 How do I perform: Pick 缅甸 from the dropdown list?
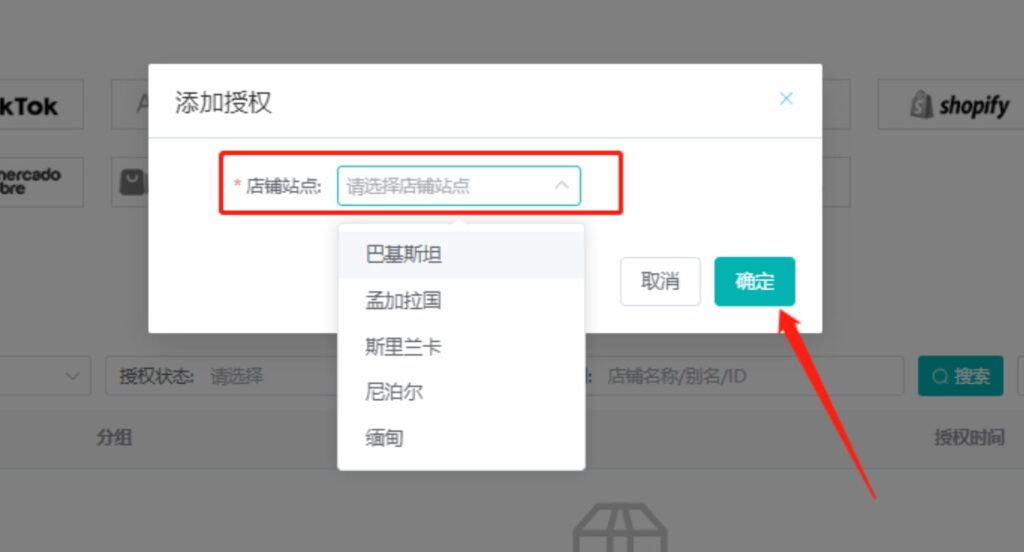[461, 438]
